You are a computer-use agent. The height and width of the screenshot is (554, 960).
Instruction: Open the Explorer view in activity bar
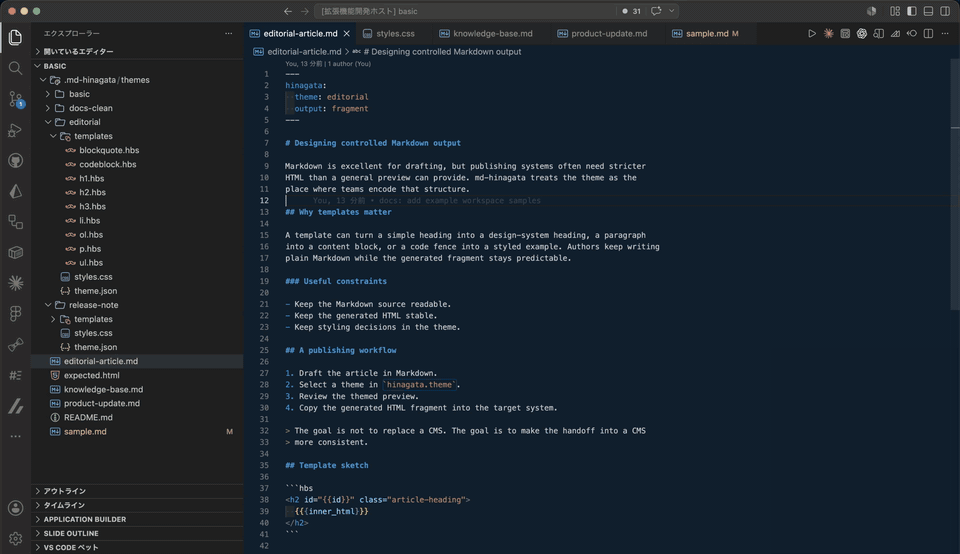15,37
